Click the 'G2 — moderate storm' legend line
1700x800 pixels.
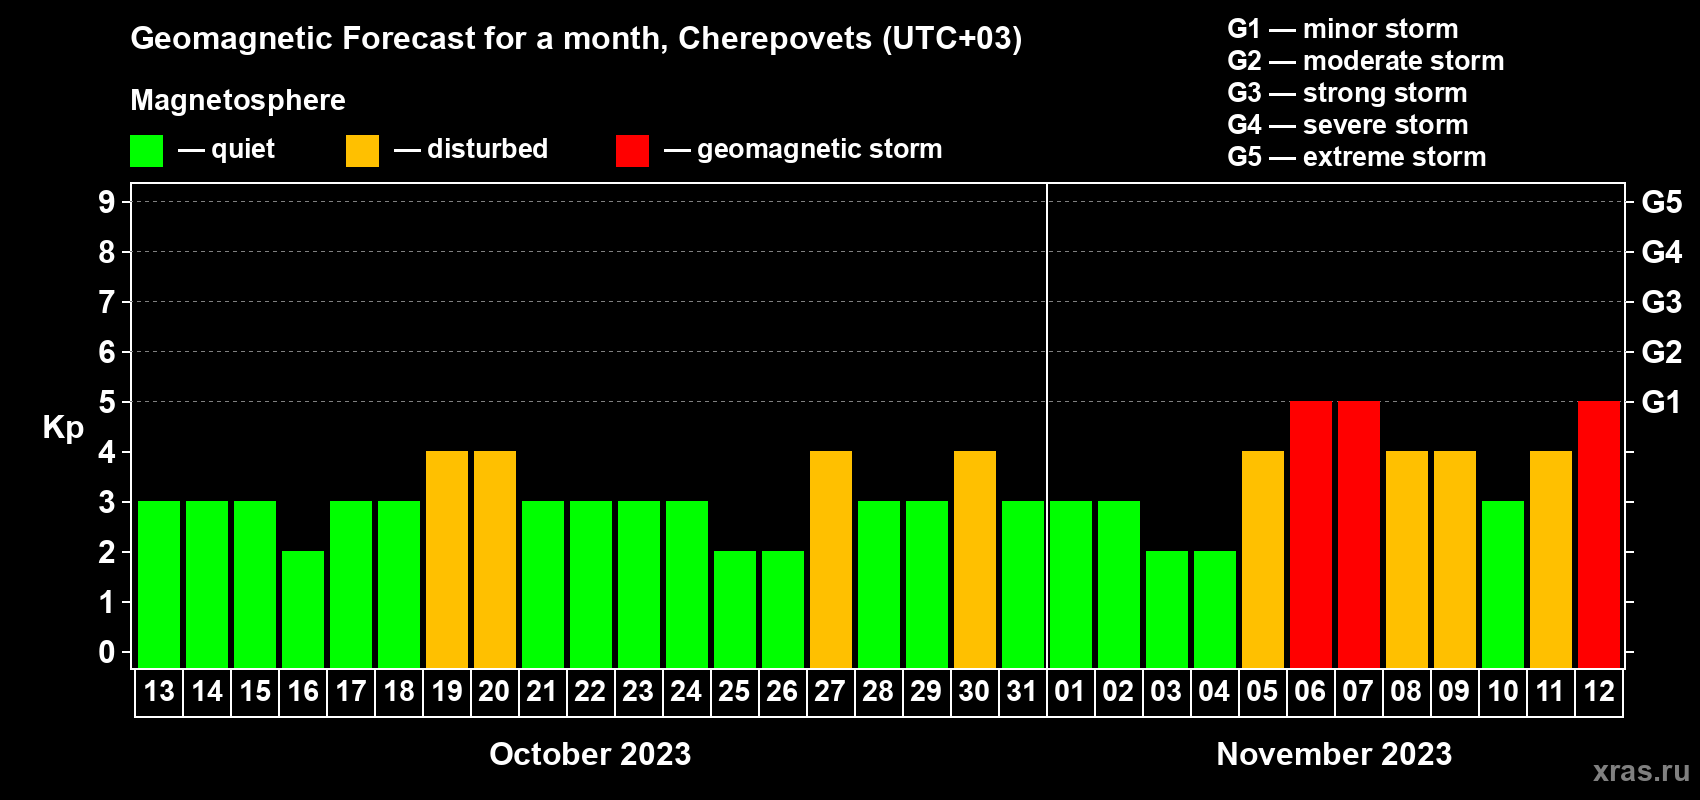click(1366, 61)
